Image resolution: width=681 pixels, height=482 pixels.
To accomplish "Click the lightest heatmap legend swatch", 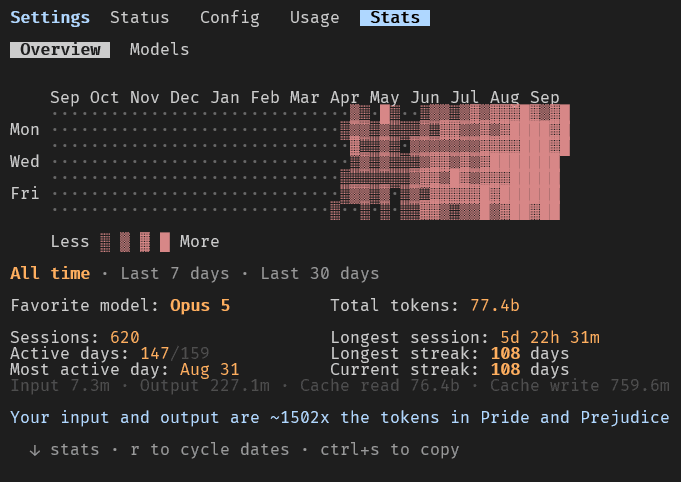I will (105, 242).
